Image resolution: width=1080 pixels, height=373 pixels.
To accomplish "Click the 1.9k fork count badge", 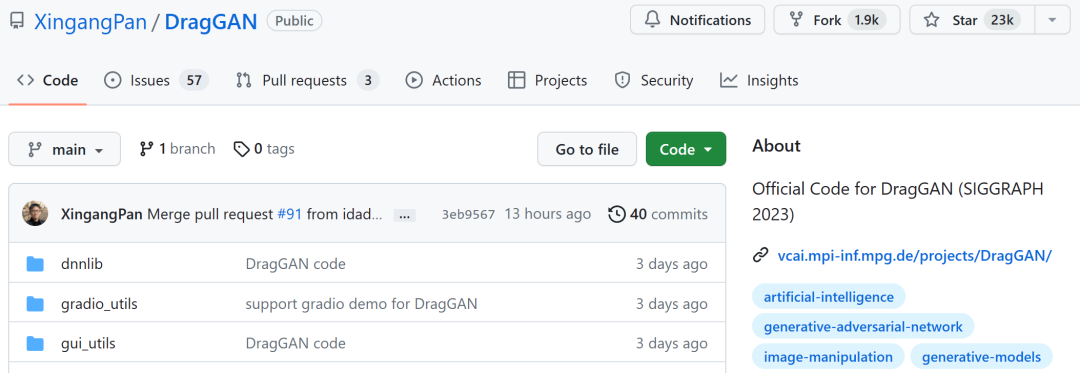I will tap(866, 20).
